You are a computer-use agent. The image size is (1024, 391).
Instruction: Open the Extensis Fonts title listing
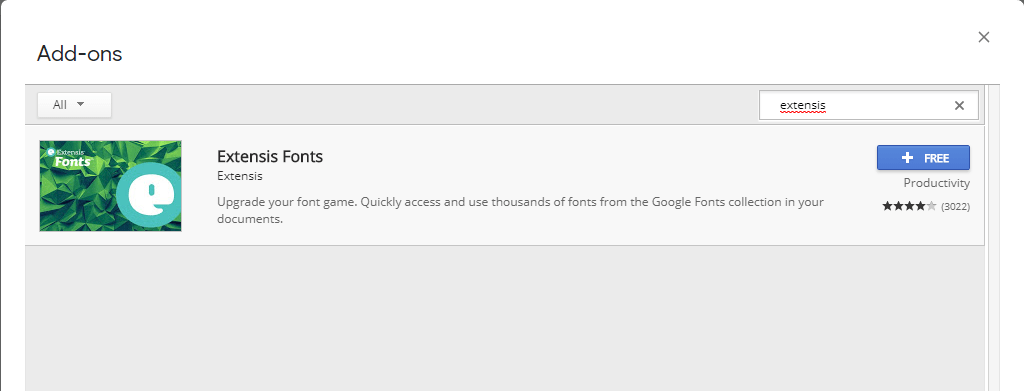270,157
